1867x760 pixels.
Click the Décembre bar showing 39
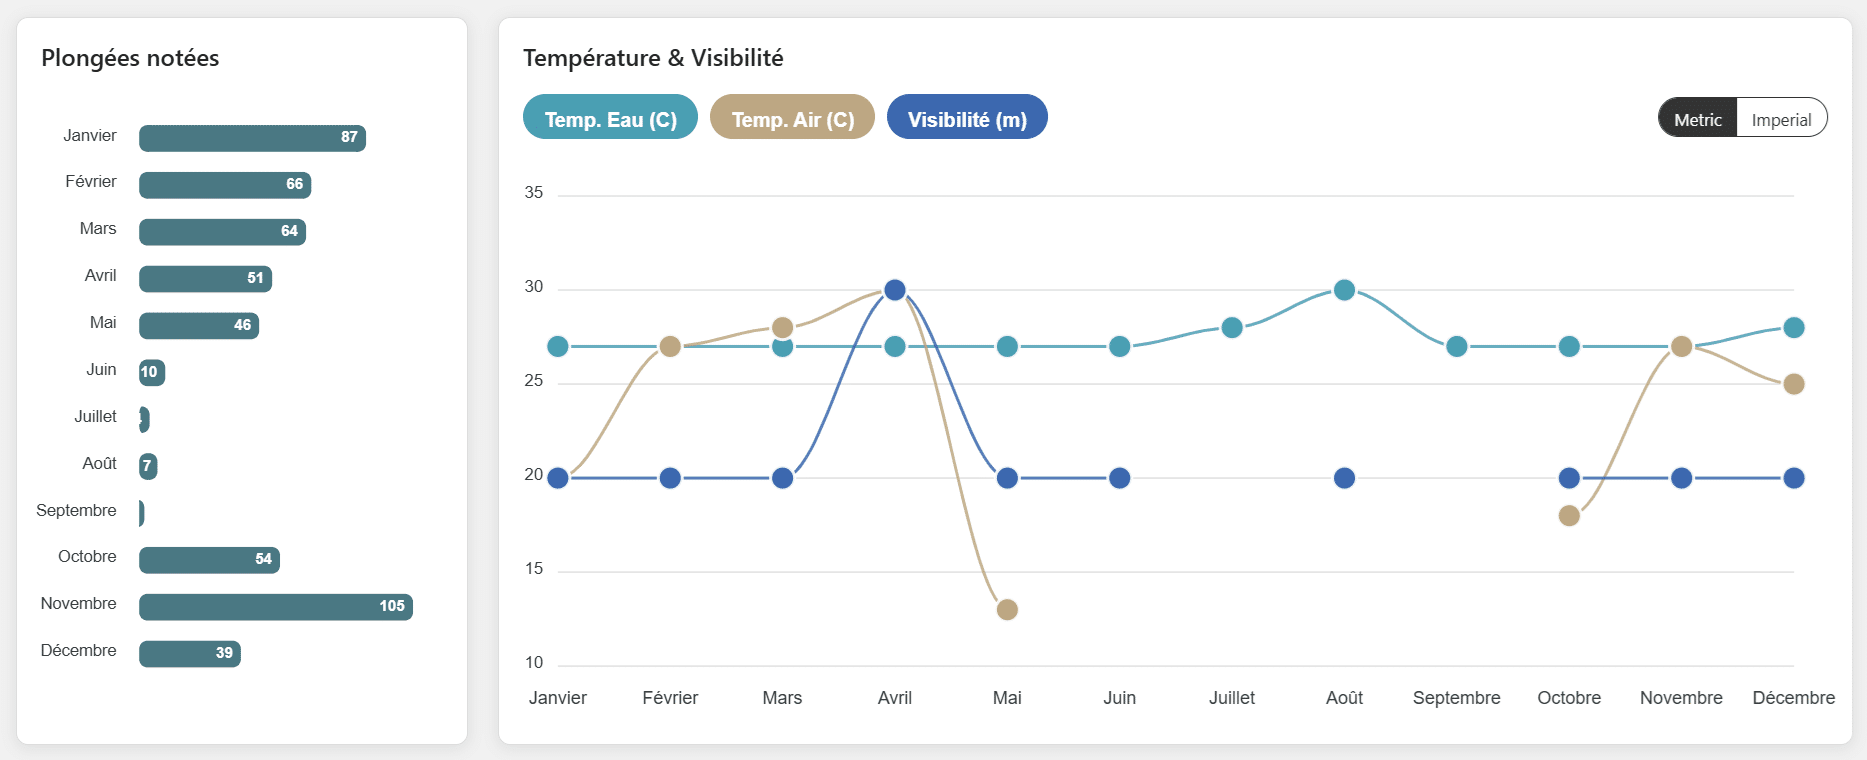pos(190,653)
